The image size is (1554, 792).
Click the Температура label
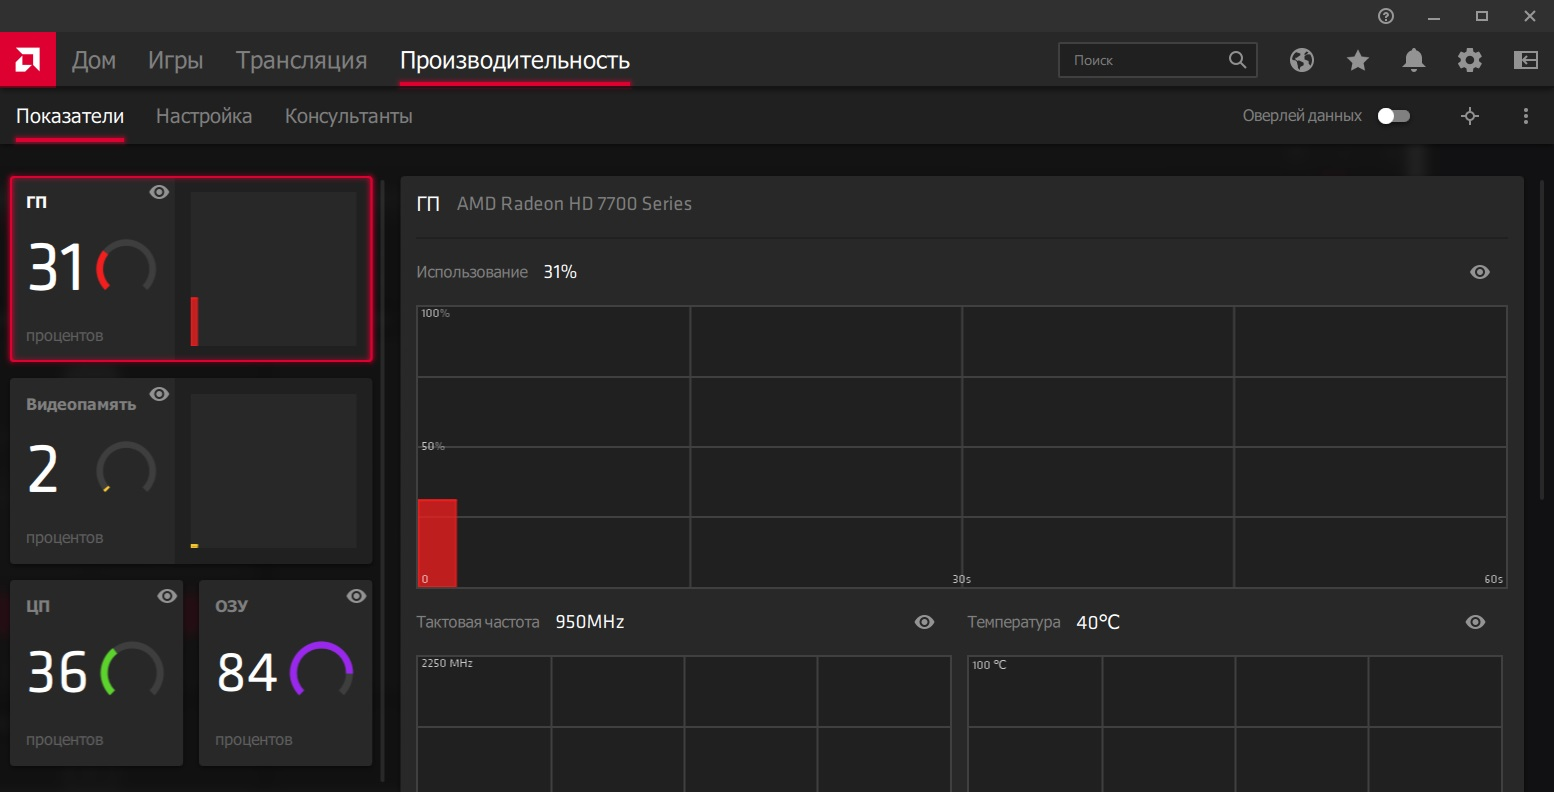point(1014,622)
